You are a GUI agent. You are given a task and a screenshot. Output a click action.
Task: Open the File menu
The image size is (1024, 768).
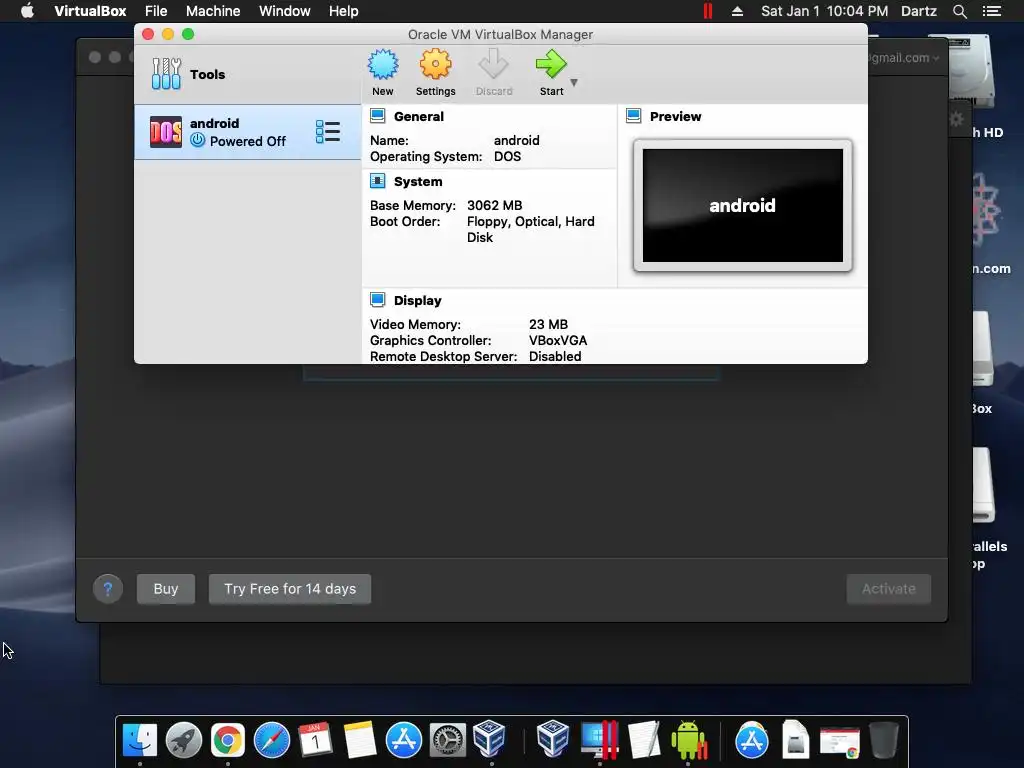pyautogui.click(x=156, y=11)
